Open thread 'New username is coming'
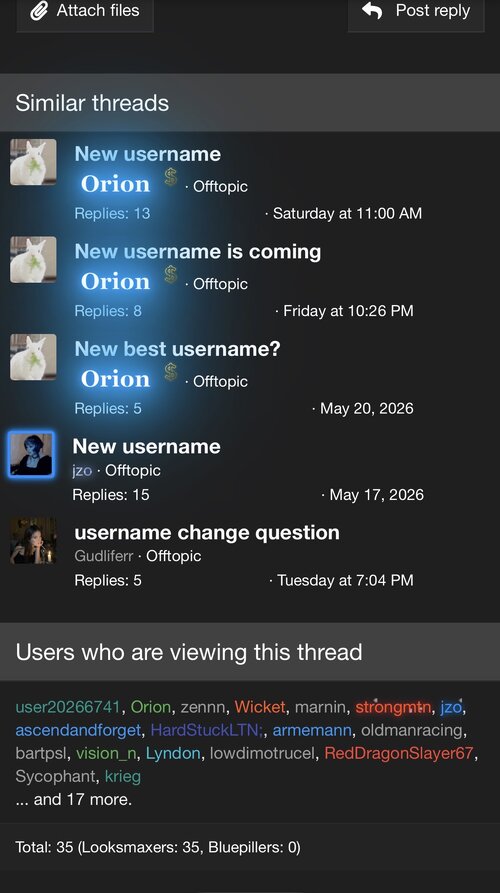500x893 pixels. (198, 251)
